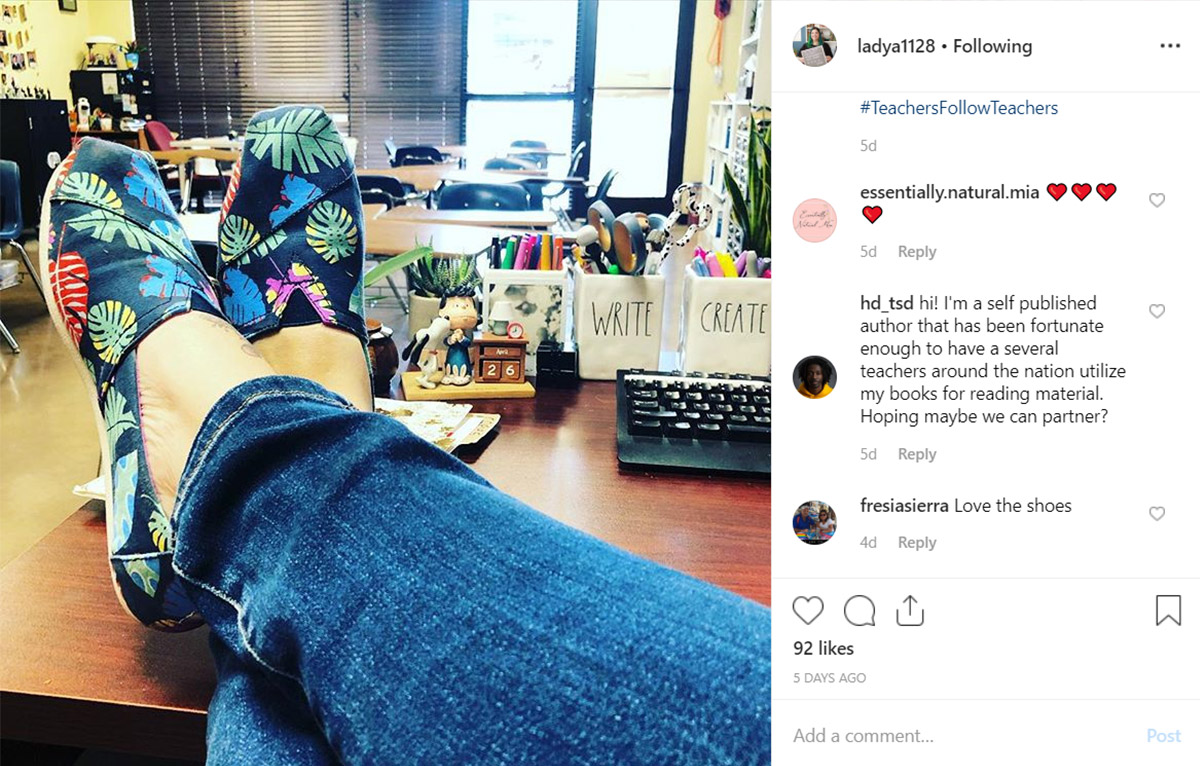Open comments with the speech bubble icon
The width and height of the screenshot is (1200, 766).
click(x=859, y=610)
